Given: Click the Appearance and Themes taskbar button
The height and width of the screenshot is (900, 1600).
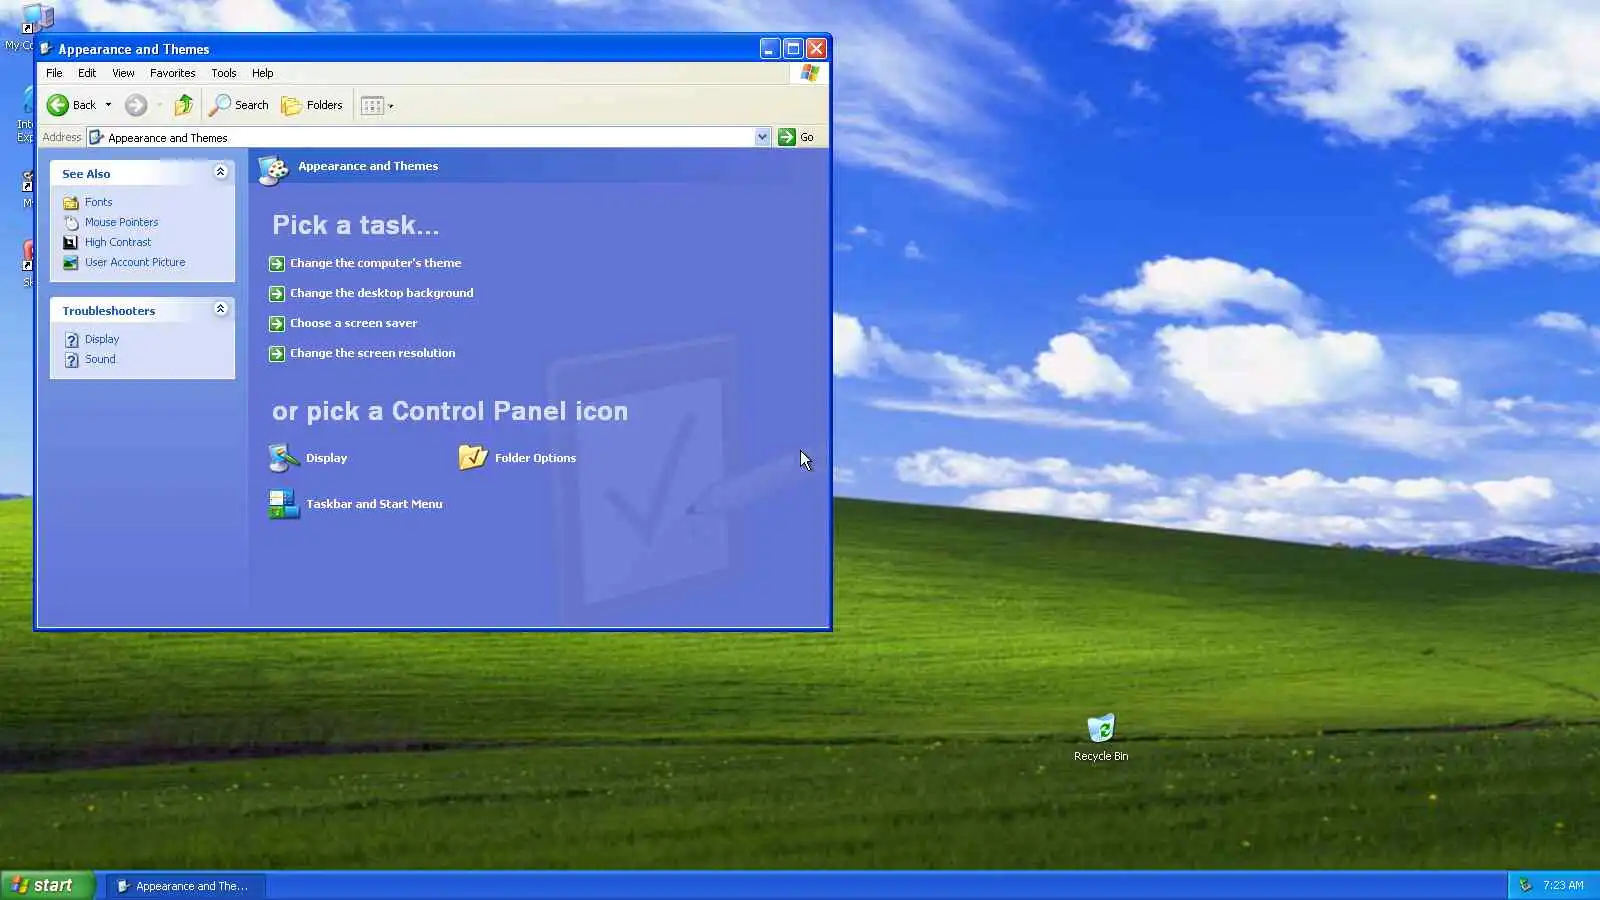Looking at the screenshot, I should [x=186, y=886].
